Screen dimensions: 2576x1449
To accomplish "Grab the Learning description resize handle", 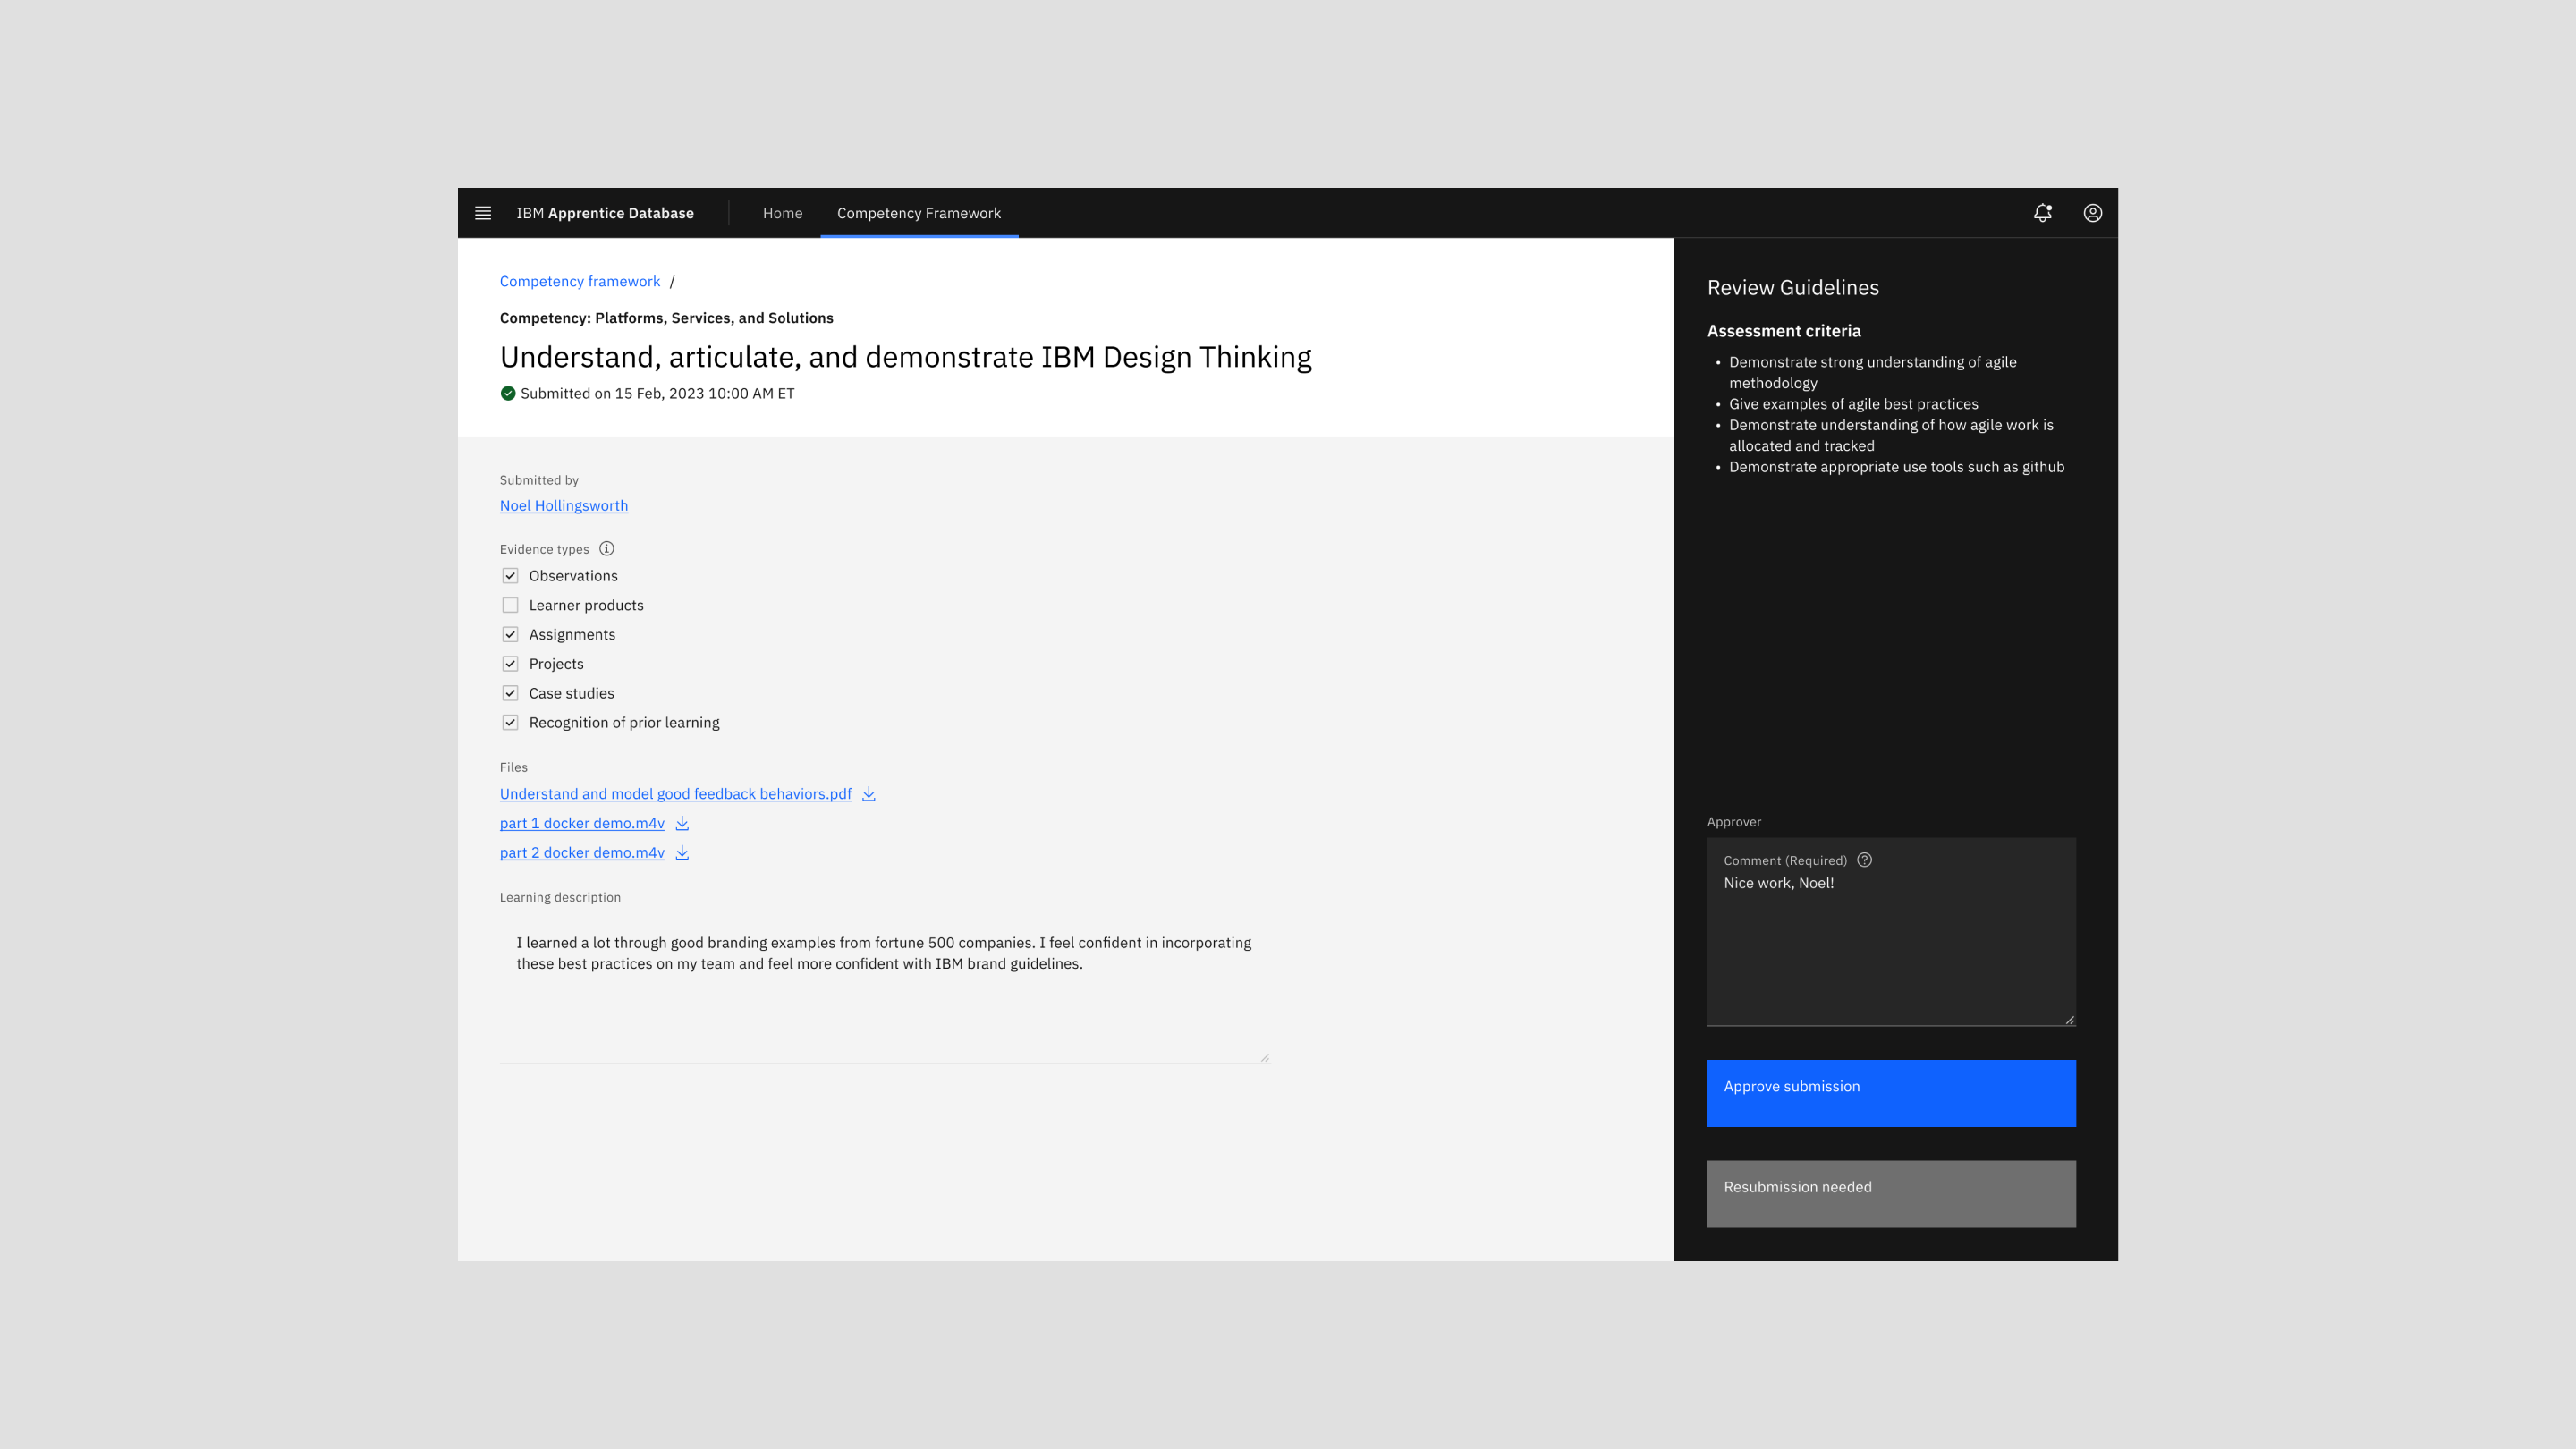I will coord(1264,1057).
